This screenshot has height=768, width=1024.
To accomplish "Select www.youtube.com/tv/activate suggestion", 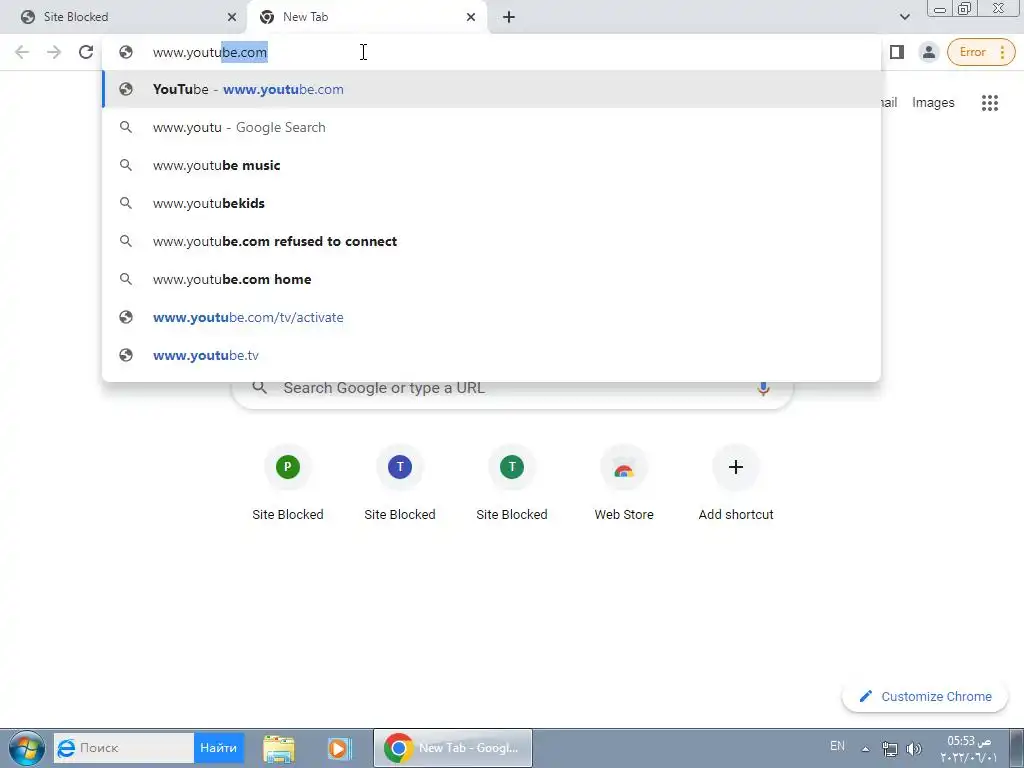I will pyautogui.click(x=491, y=317).
